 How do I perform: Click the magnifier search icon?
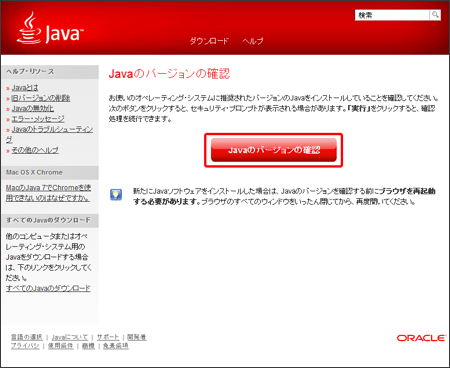tap(435, 15)
